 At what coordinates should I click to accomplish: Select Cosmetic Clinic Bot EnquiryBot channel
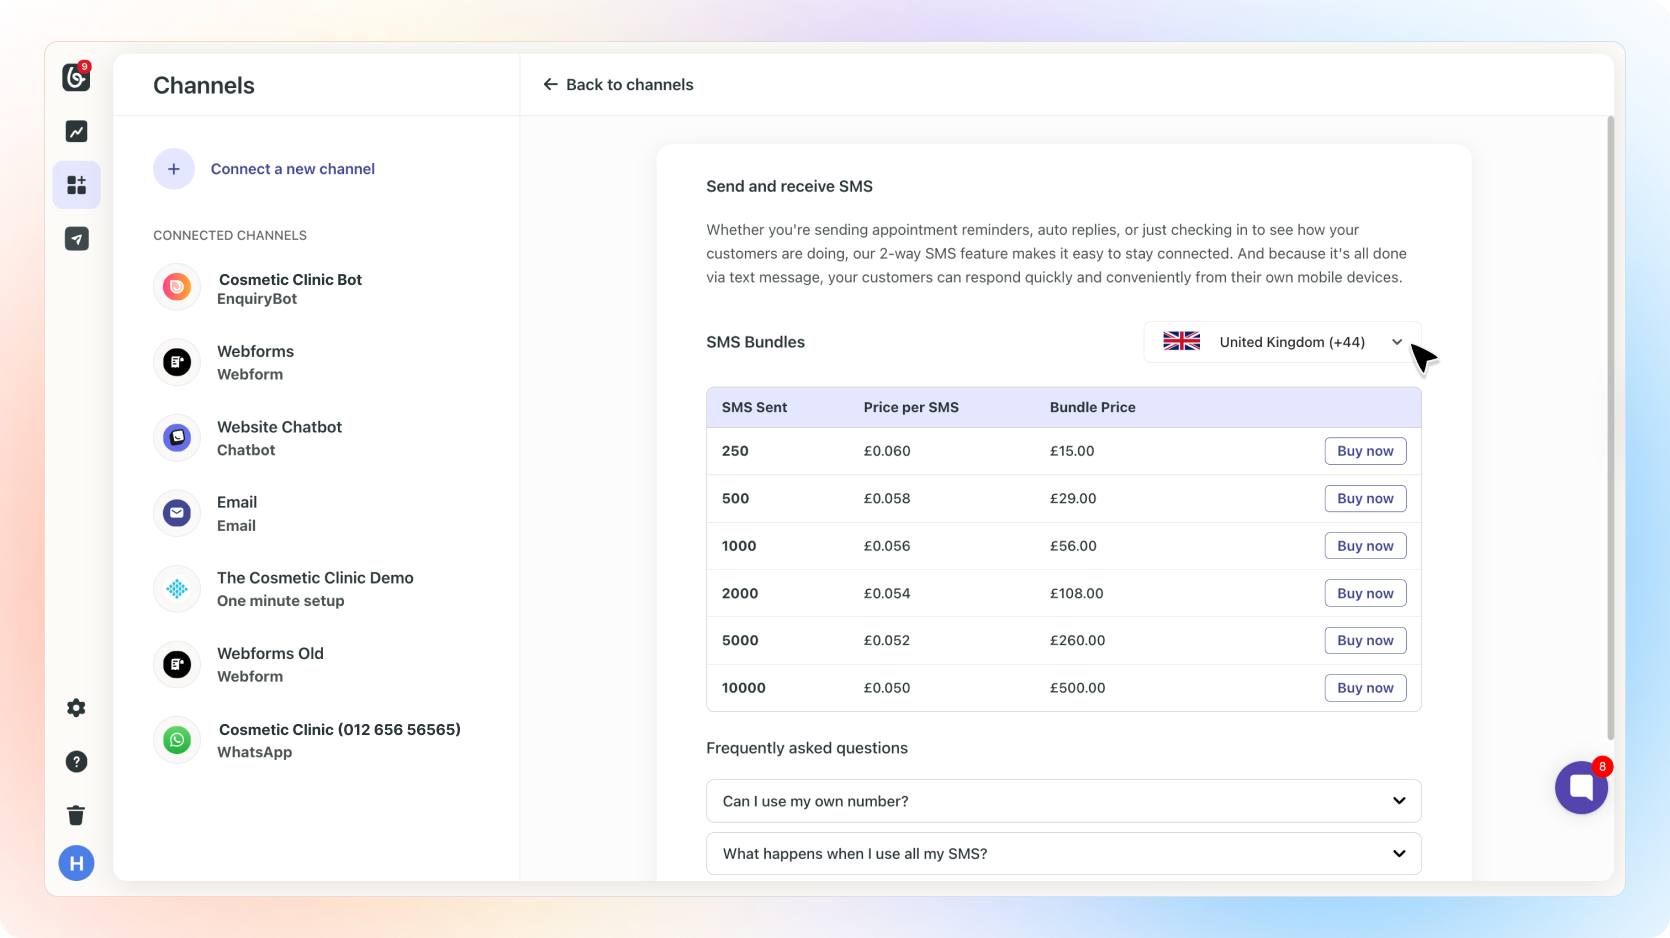point(289,289)
